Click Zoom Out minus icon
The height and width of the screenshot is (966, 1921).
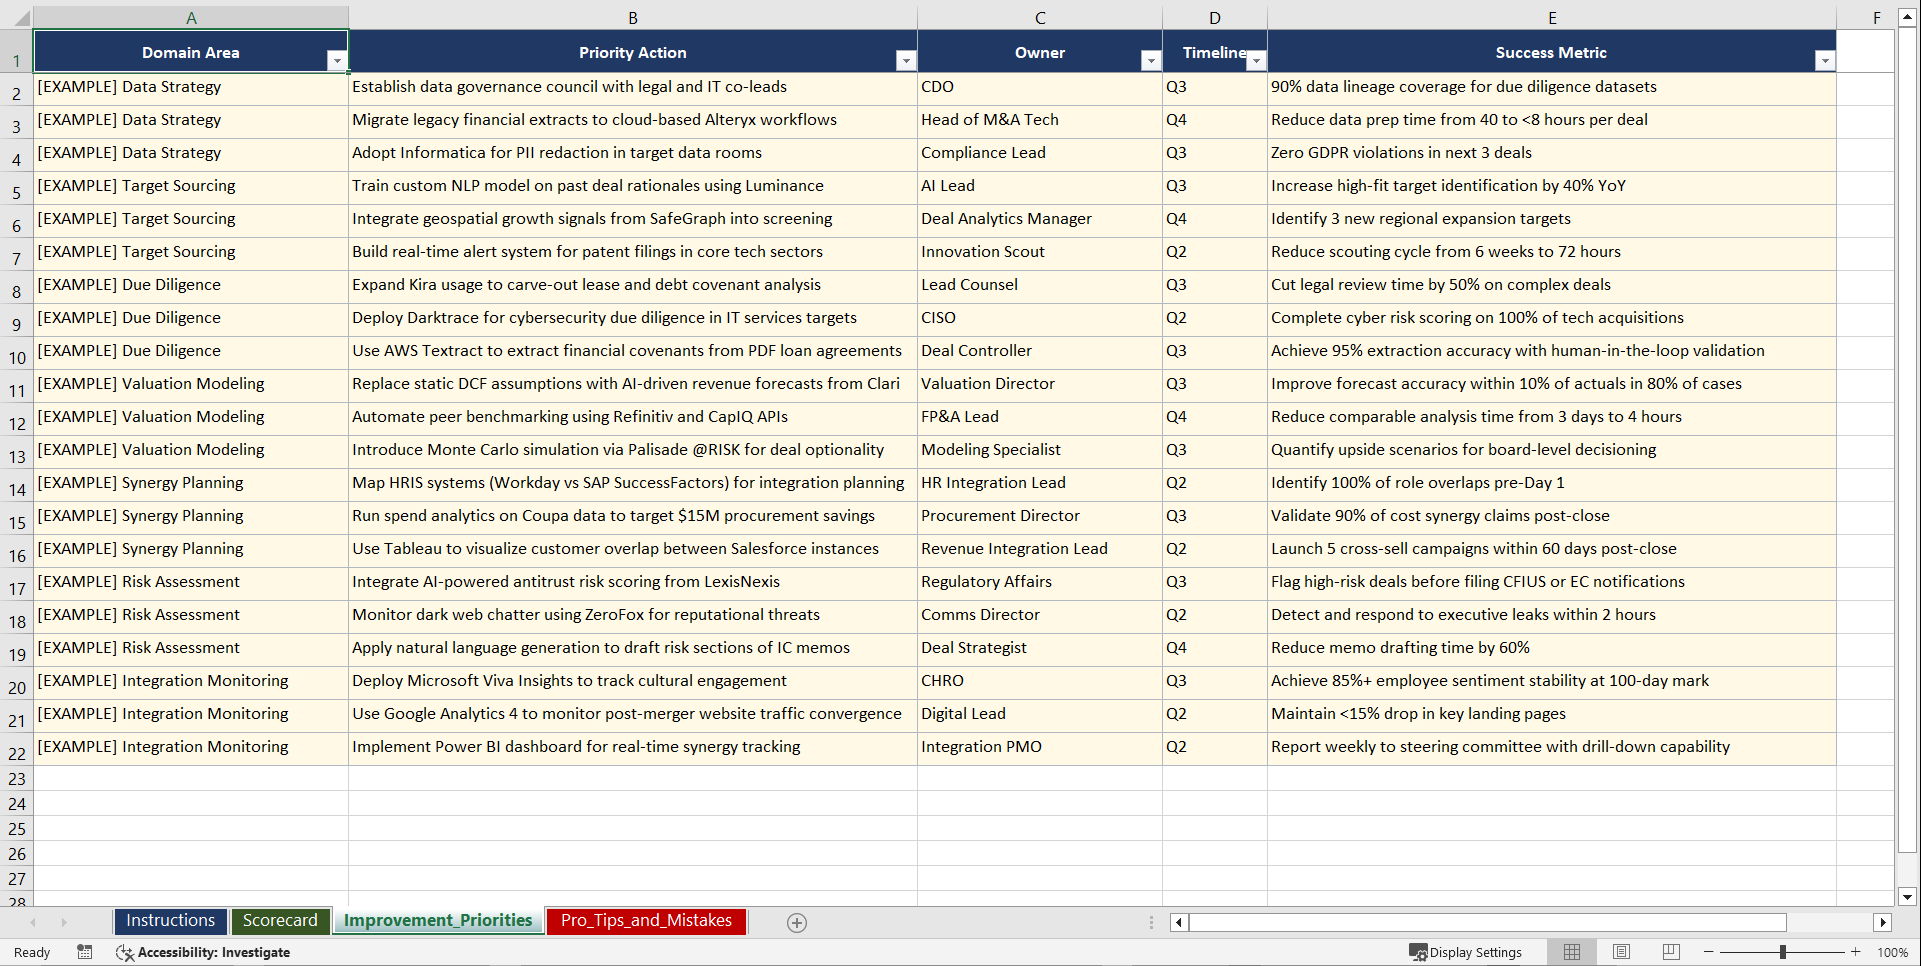pos(1708,952)
